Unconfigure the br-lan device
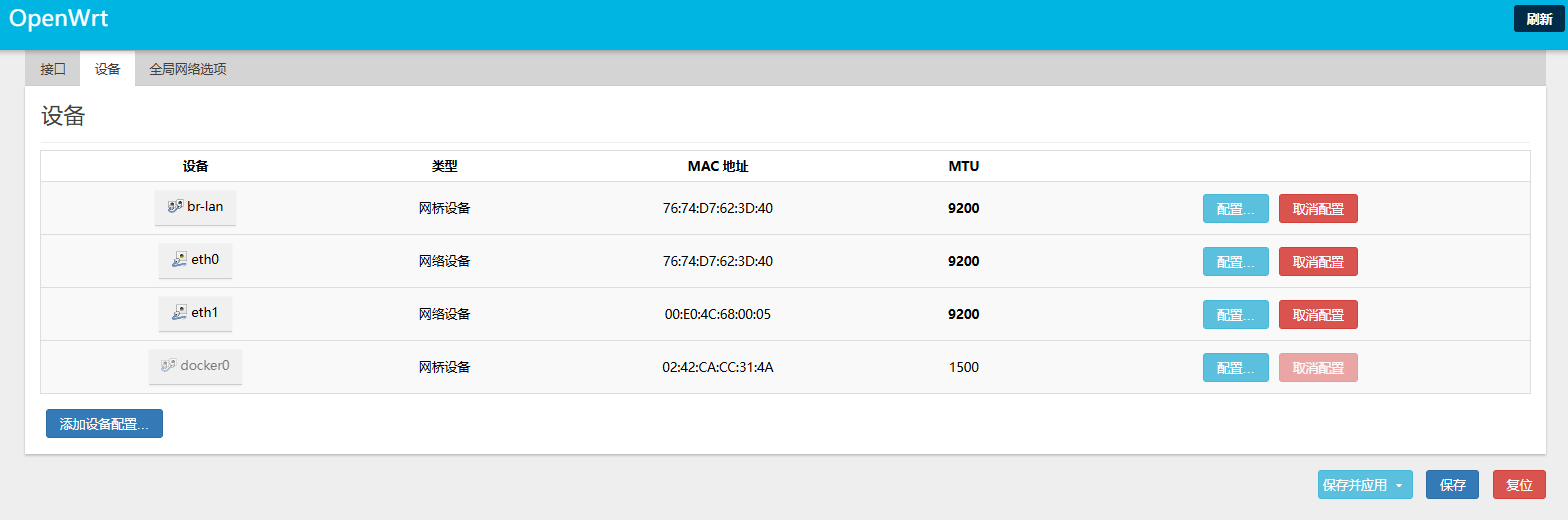This screenshot has width=1568, height=520. click(x=1318, y=208)
